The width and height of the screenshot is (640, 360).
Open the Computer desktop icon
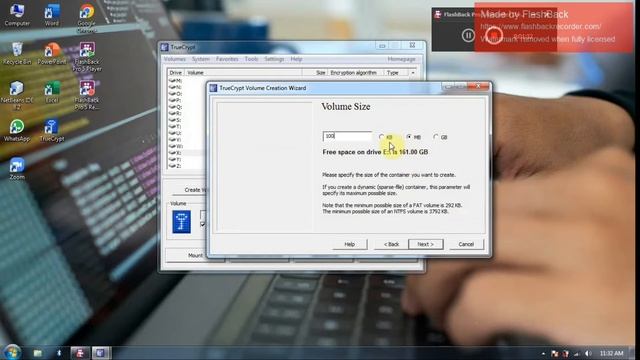tap(17, 14)
